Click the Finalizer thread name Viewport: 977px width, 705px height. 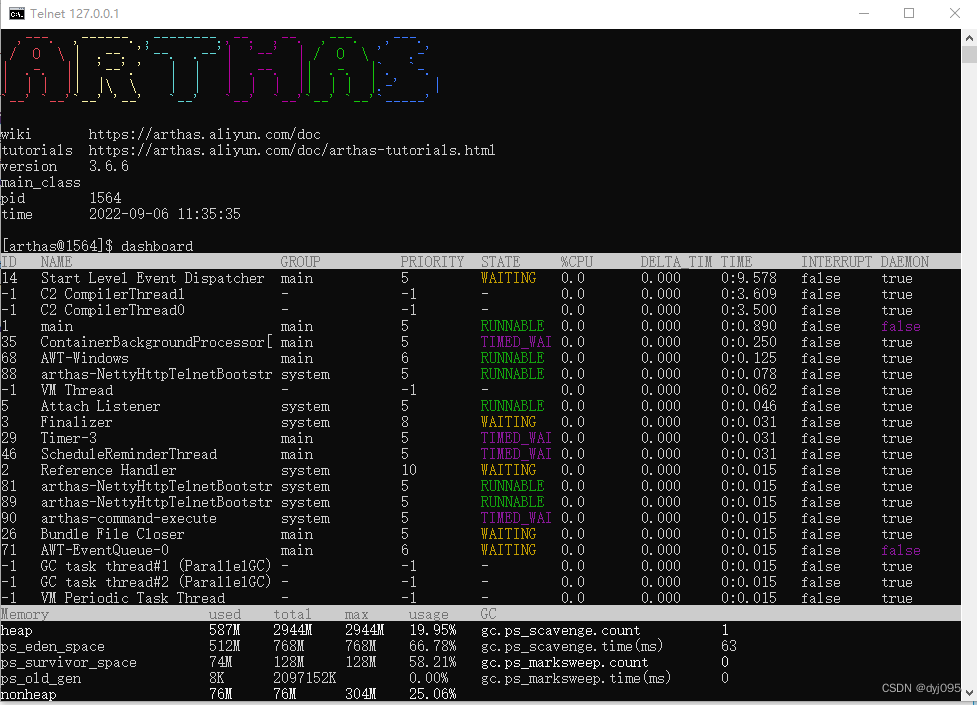77,423
